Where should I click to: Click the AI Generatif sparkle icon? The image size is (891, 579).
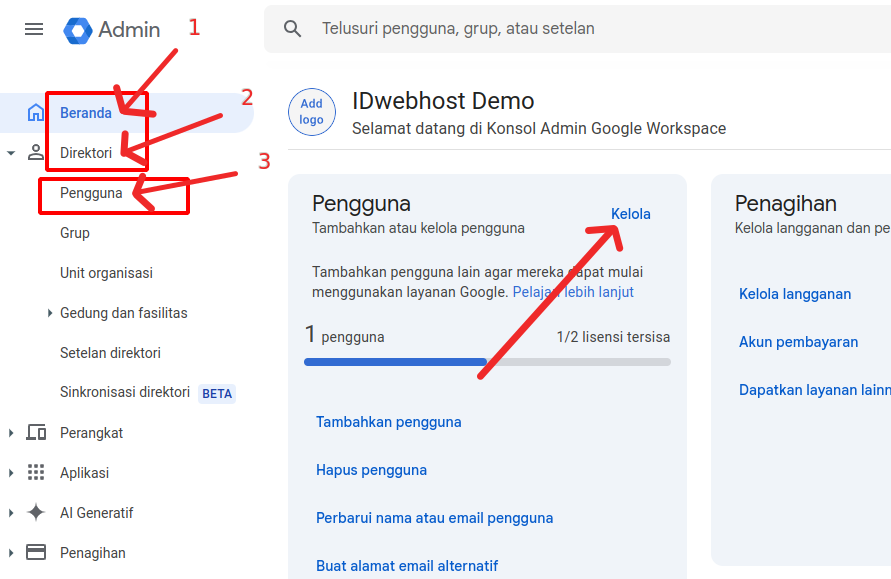[36, 512]
